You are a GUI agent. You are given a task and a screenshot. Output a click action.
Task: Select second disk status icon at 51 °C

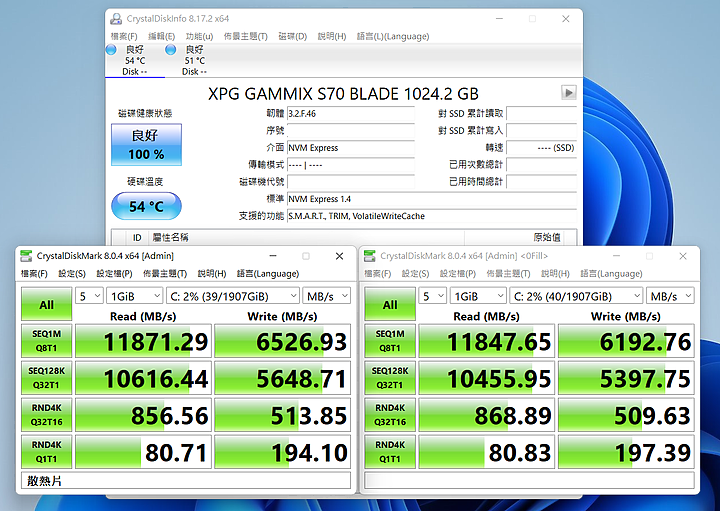tap(170, 50)
